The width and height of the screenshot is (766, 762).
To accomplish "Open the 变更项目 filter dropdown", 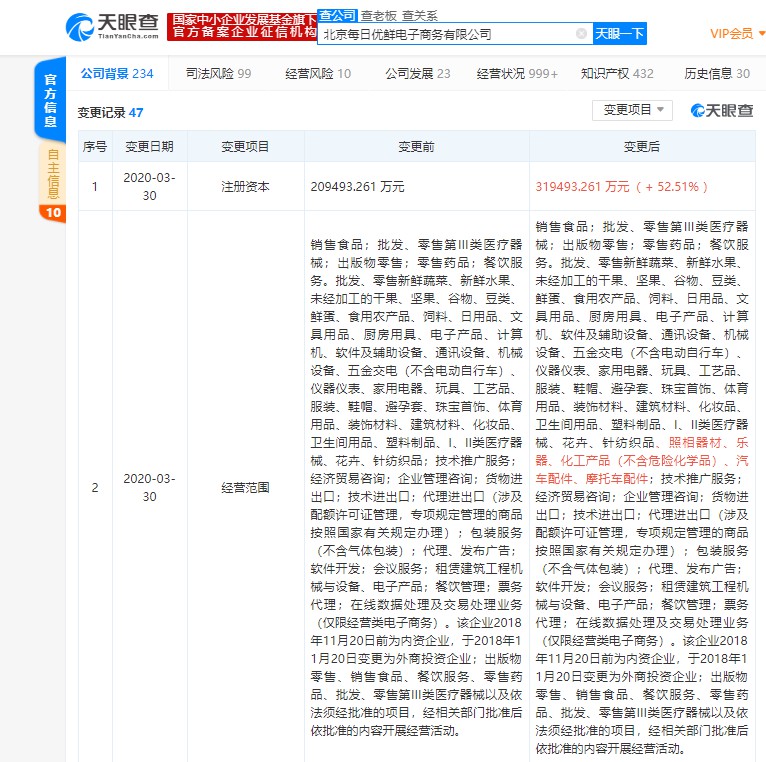I will (x=632, y=110).
